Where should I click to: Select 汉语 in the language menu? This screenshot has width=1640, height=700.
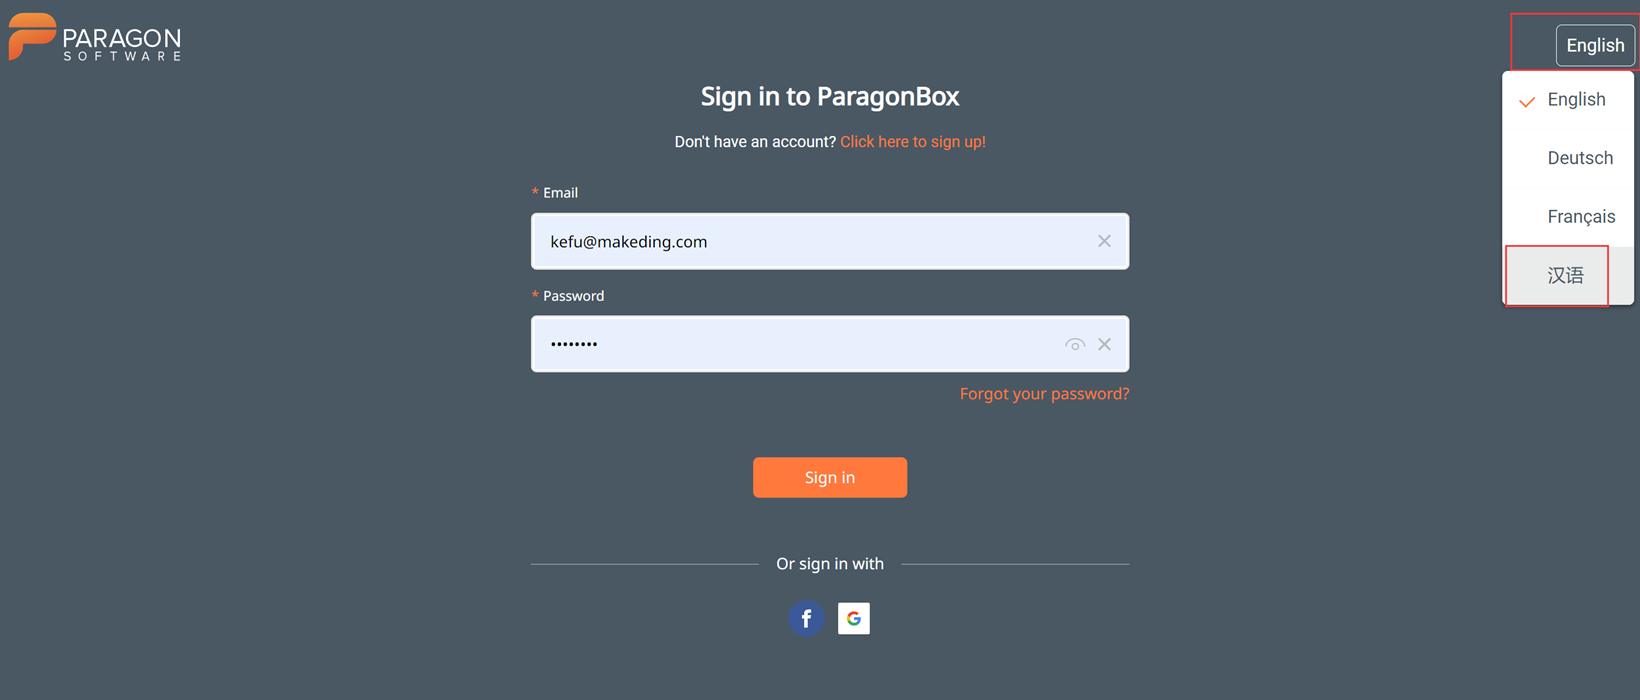point(1565,275)
